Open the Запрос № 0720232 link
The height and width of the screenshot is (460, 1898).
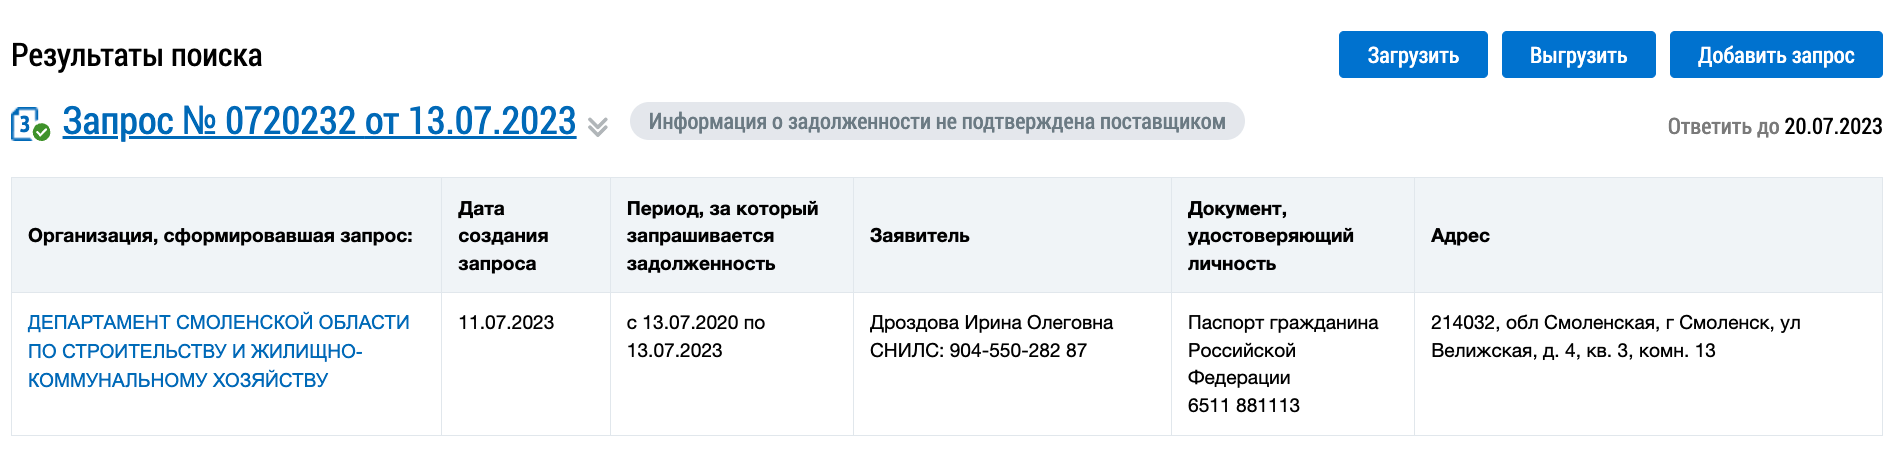point(319,122)
